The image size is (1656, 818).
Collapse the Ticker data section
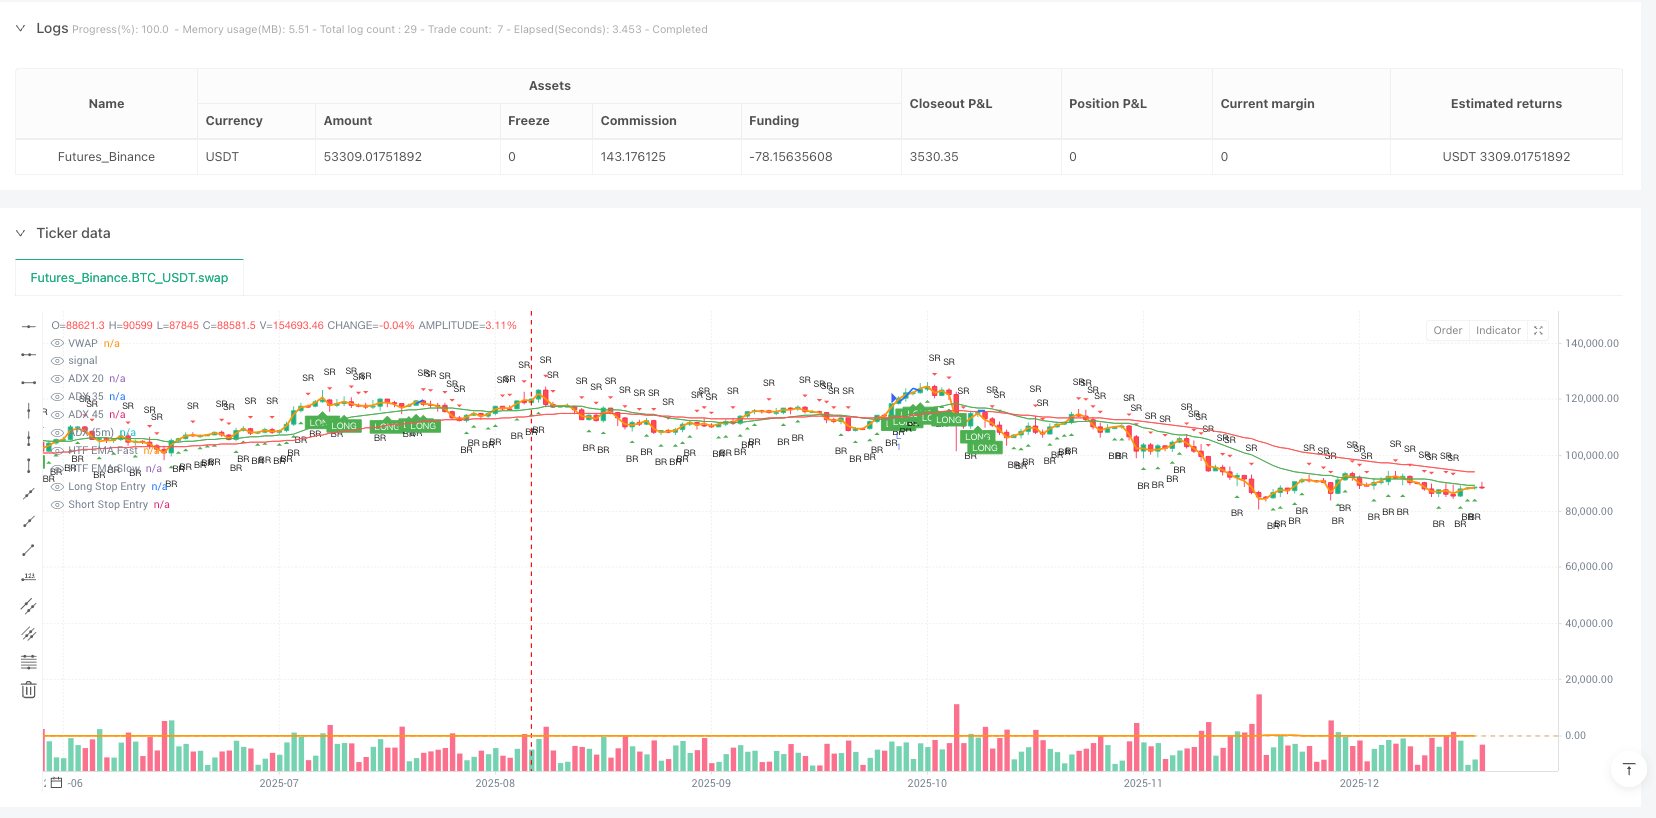tap(20, 233)
